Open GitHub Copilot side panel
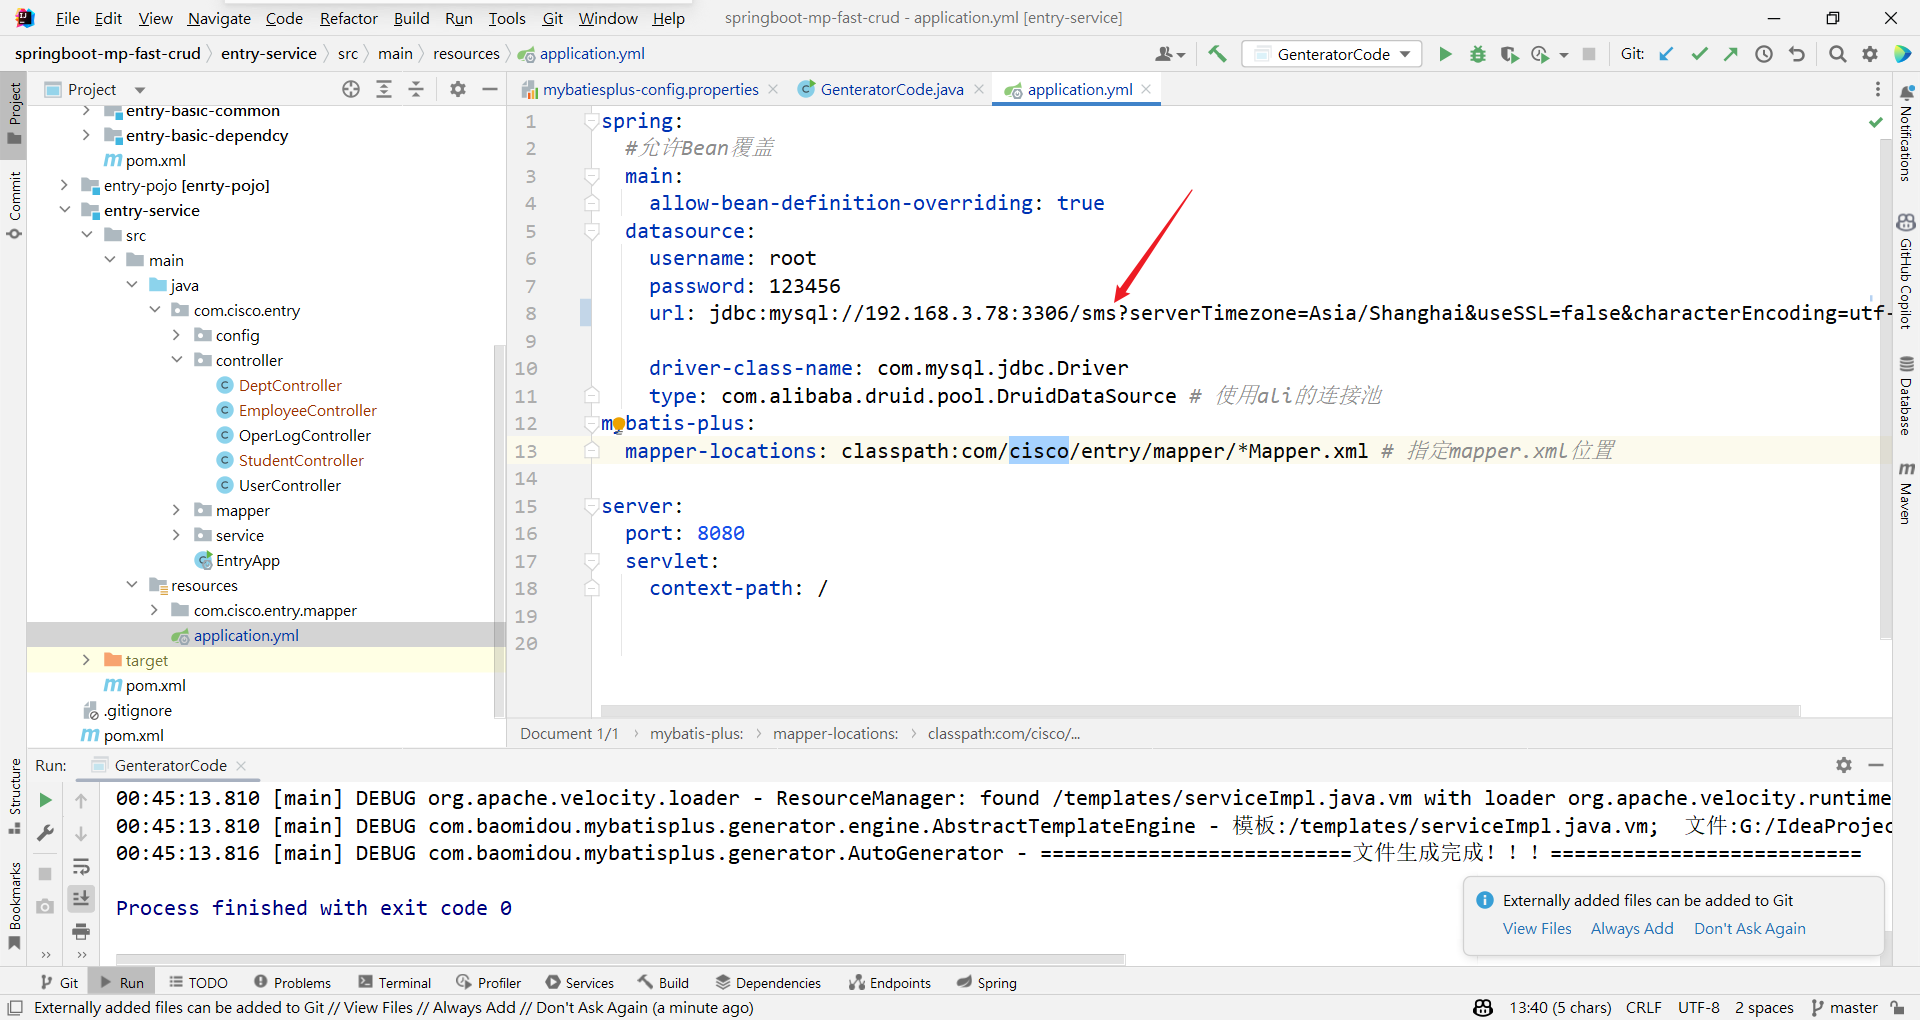 (1906, 271)
